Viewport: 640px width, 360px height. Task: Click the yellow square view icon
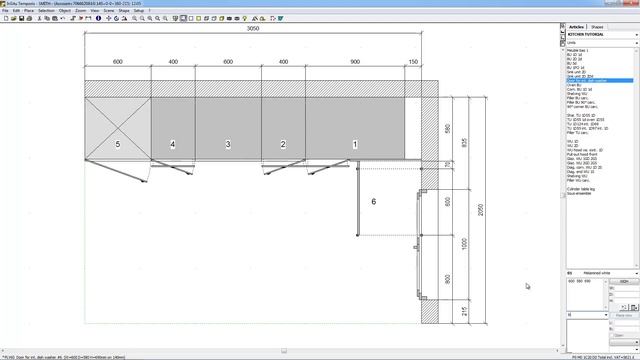(199, 18)
